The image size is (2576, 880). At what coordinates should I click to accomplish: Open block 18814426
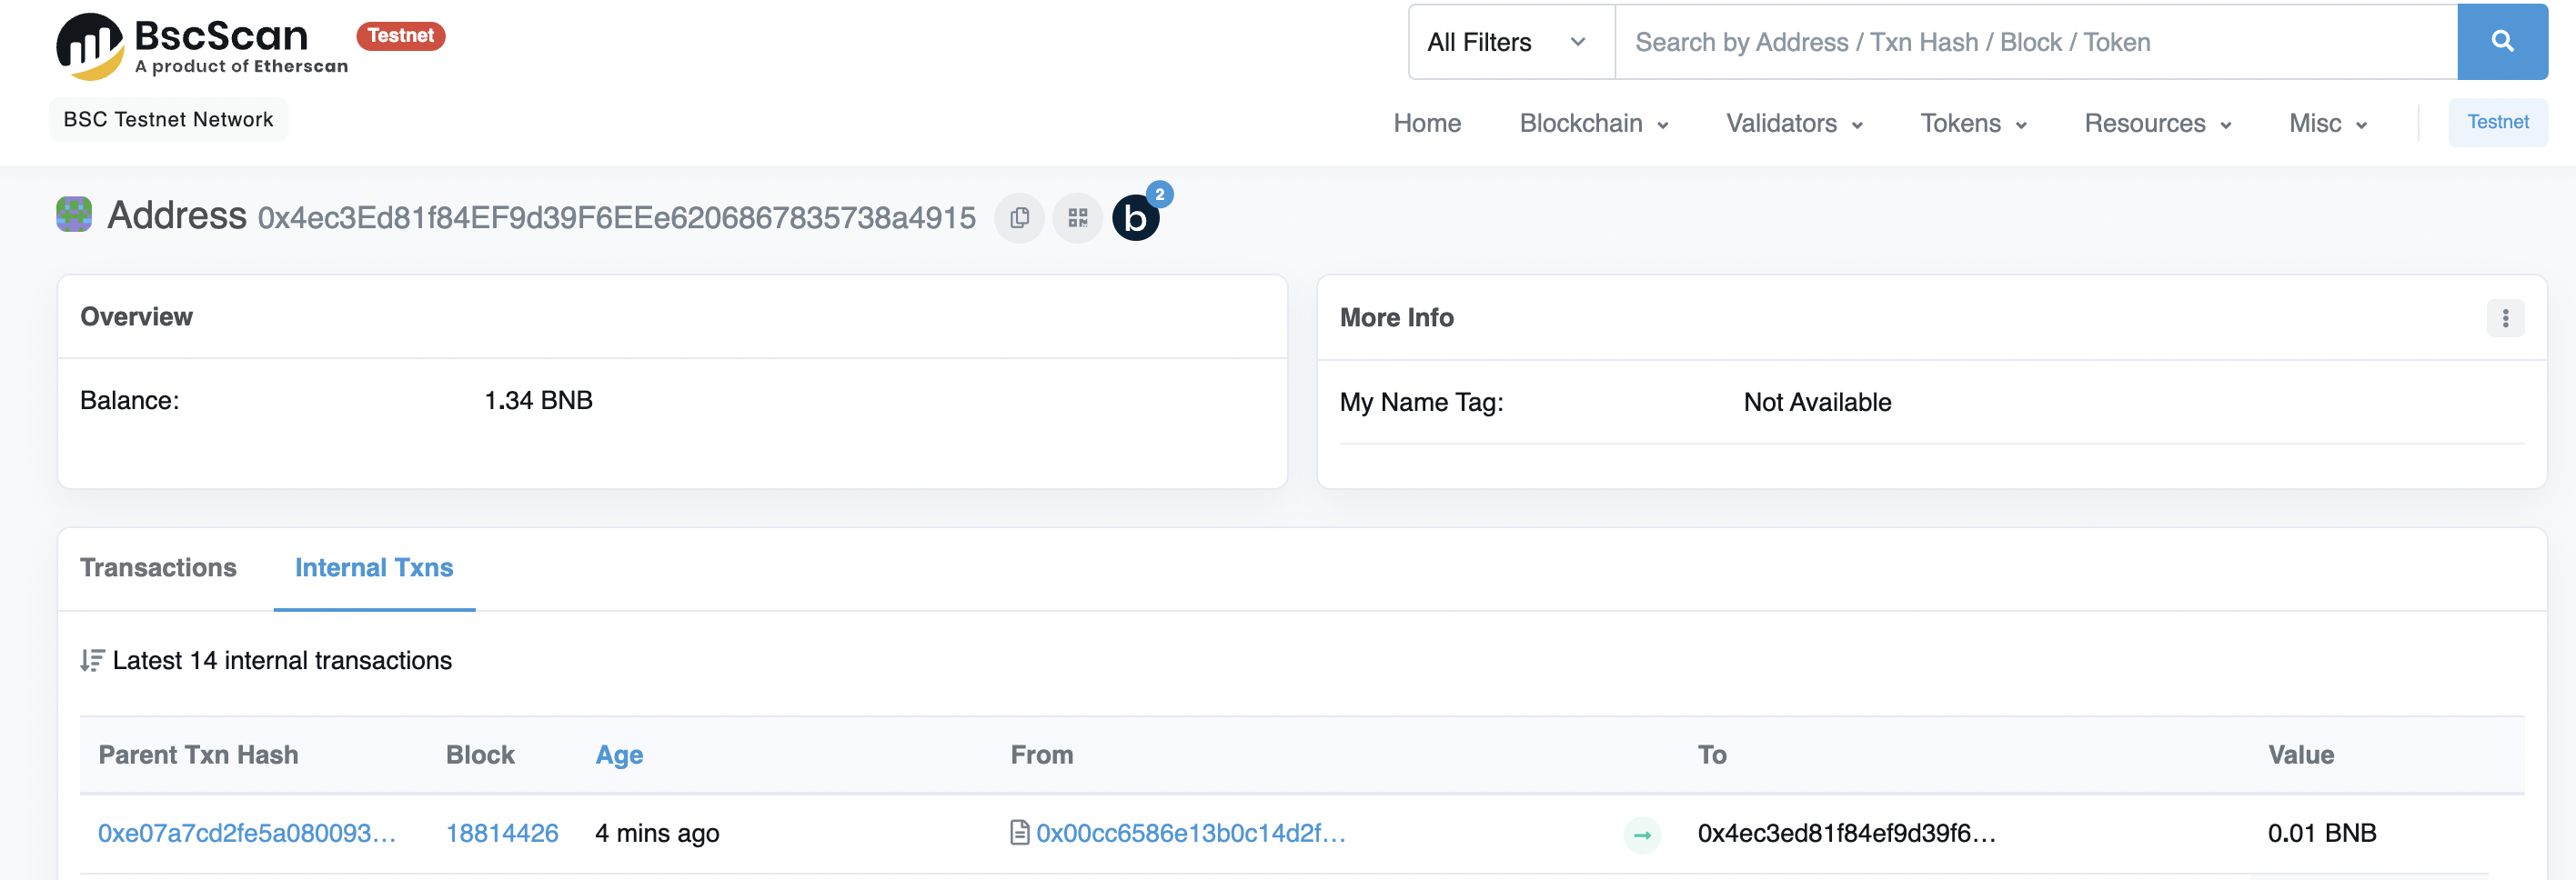pyautogui.click(x=502, y=833)
